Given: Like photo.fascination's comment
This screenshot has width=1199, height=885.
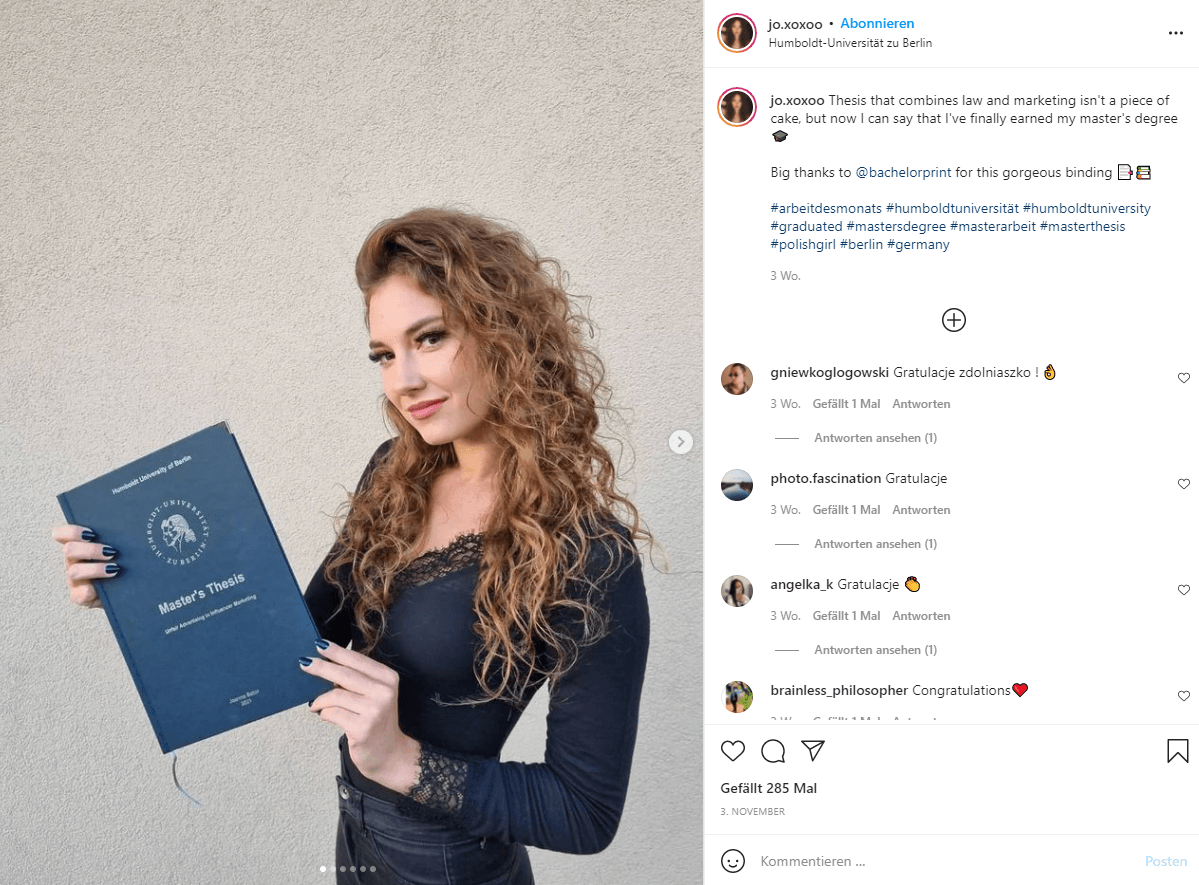Looking at the screenshot, I should pyautogui.click(x=1184, y=483).
